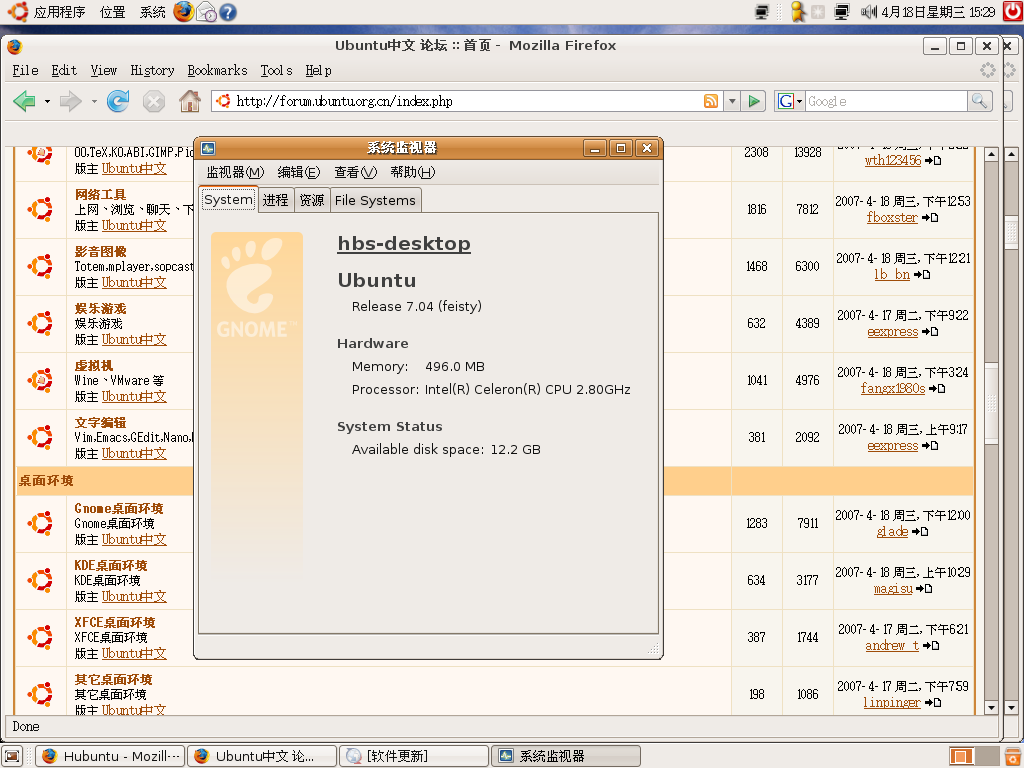Click the System Monitor title bar window icon

[208, 148]
